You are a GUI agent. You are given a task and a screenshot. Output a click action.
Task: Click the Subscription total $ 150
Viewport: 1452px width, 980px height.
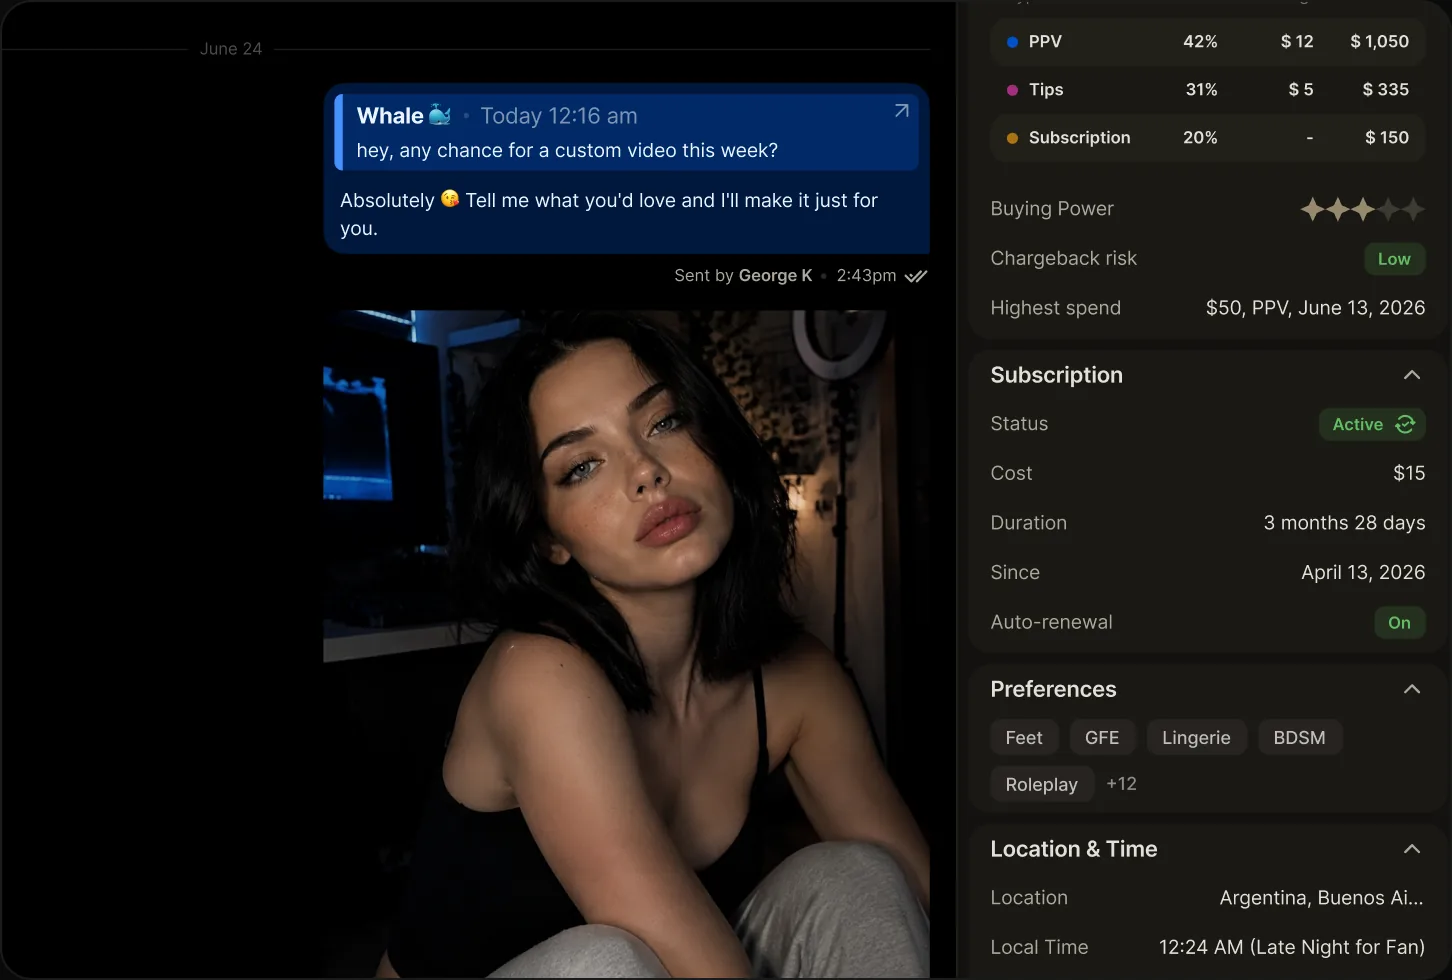tap(1387, 138)
